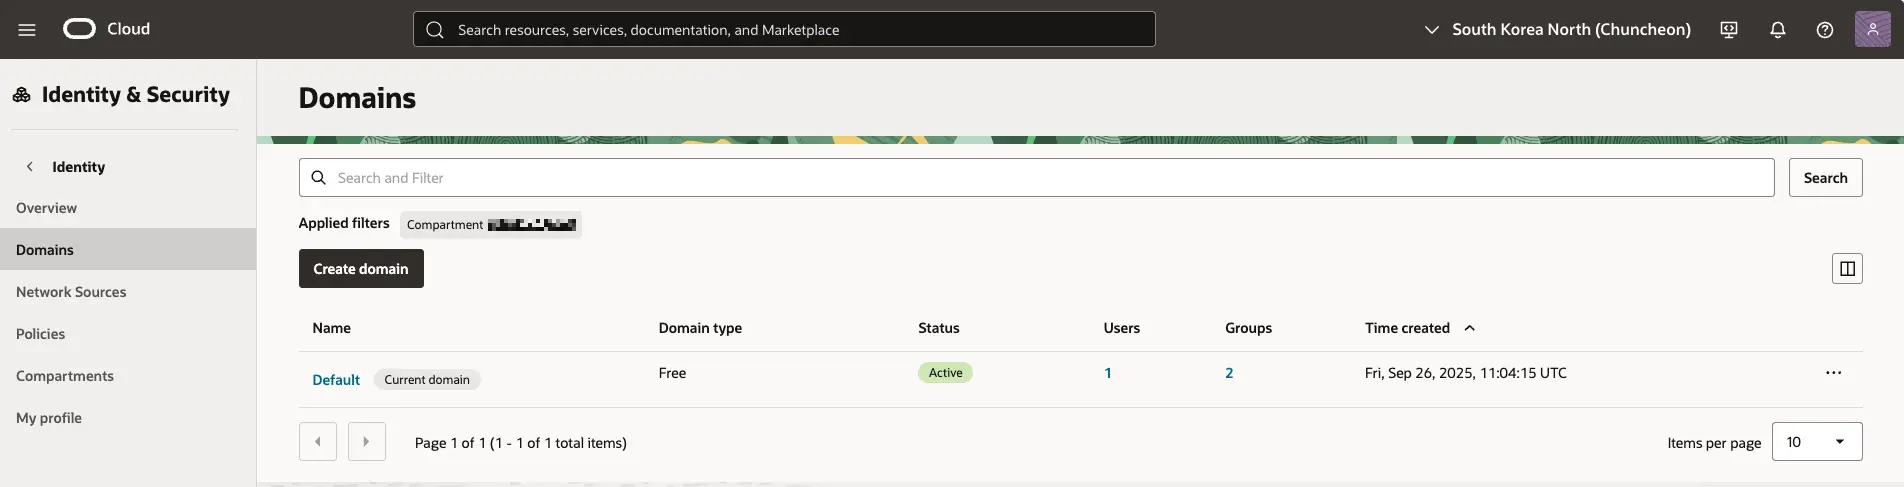Open the Users count link 1
This screenshot has width=1904, height=487.
[x=1108, y=373]
